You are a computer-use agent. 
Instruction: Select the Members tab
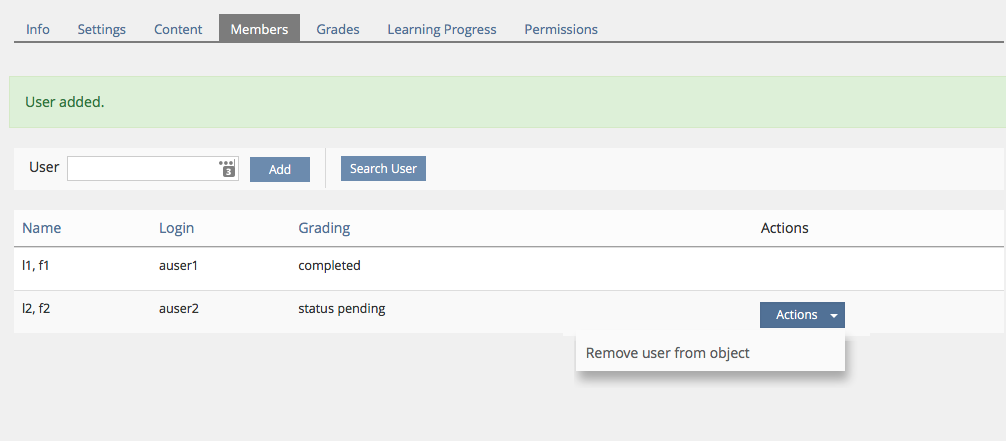(x=259, y=29)
